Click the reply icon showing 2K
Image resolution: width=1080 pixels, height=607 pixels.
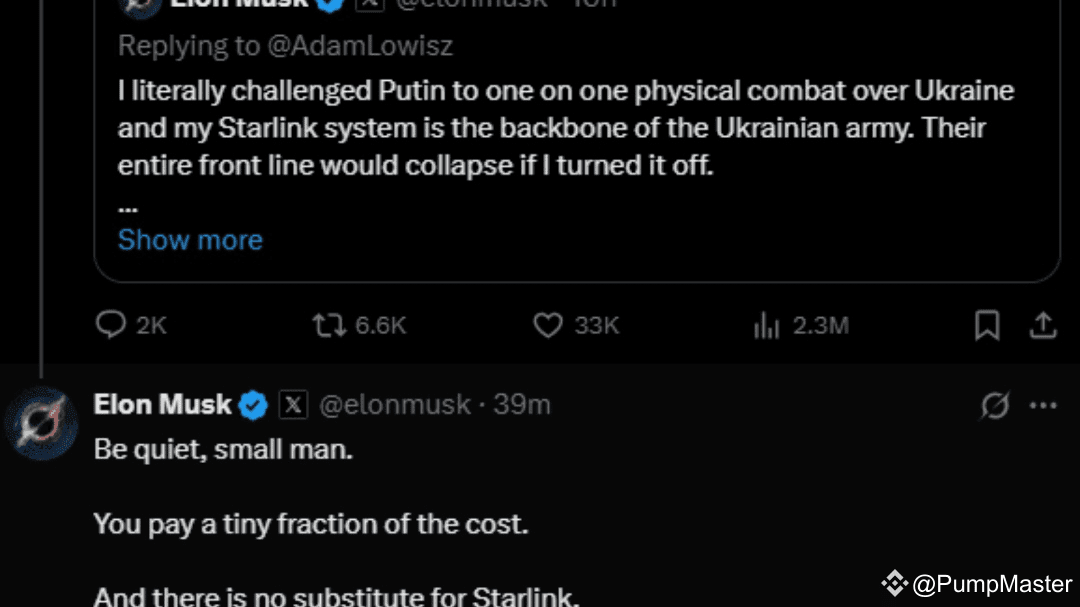click(111, 325)
